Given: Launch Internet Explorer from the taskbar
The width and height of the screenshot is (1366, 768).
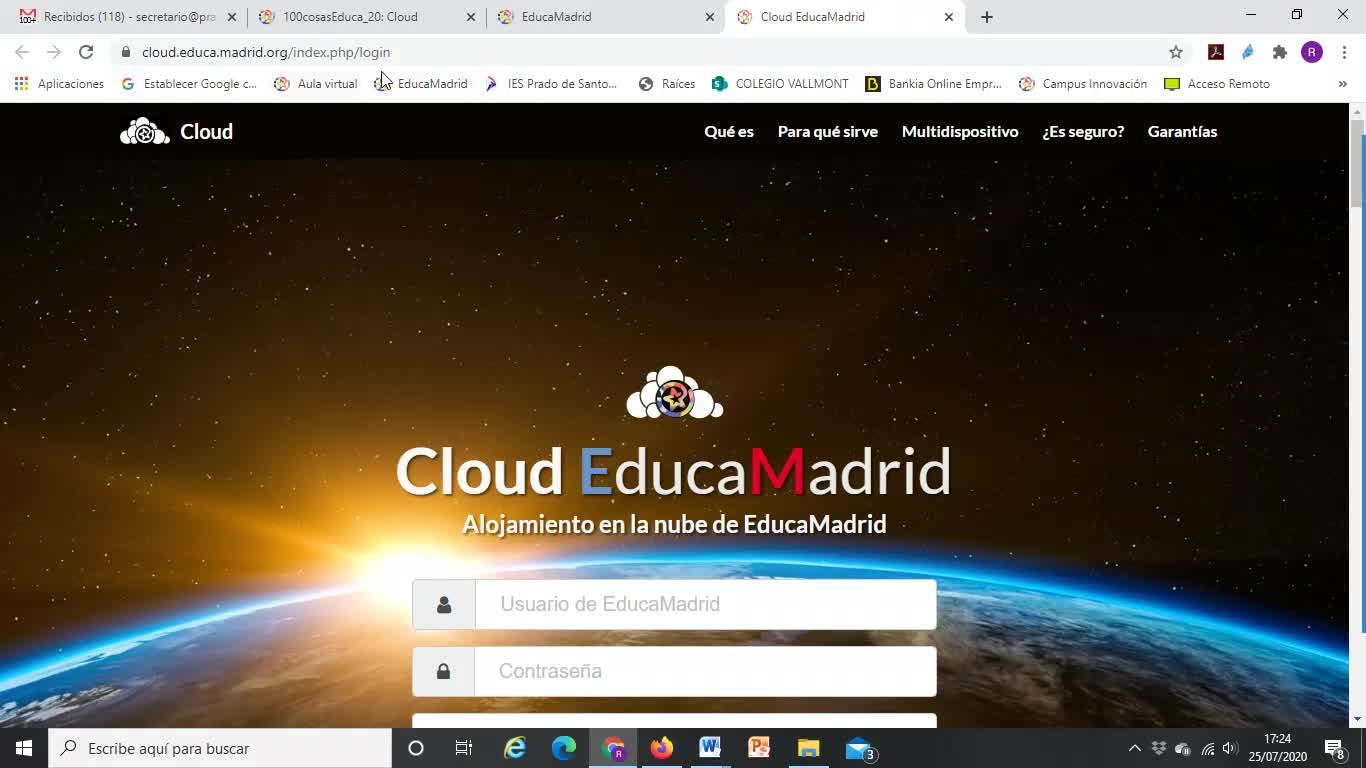Looking at the screenshot, I should 515,748.
